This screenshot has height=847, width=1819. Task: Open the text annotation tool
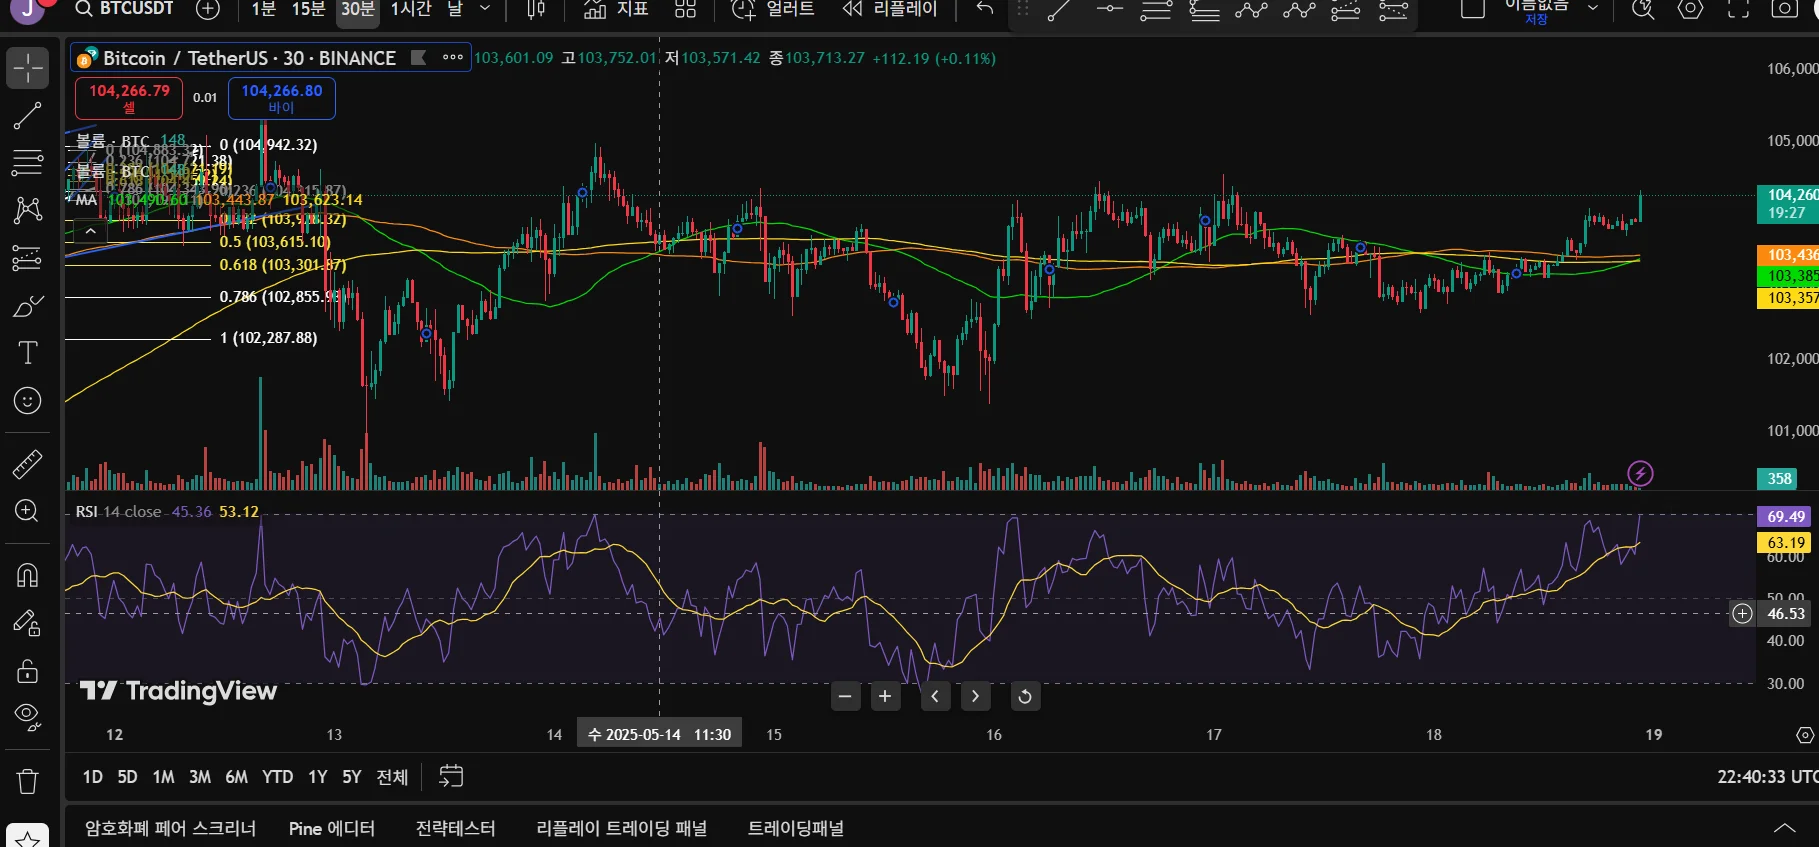pyautogui.click(x=27, y=353)
